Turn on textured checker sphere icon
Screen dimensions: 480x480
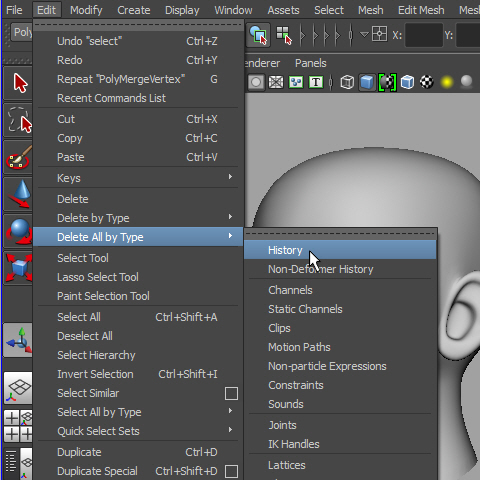coord(426,82)
